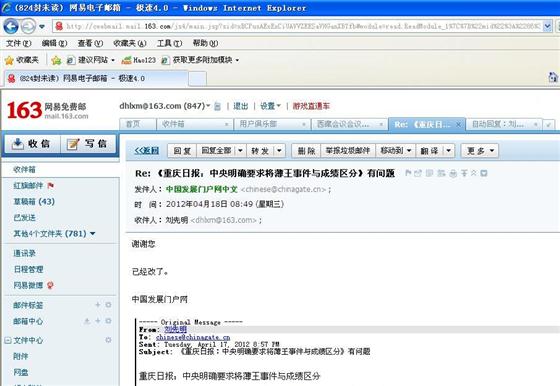Click IE home icon at toolbar right
This screenshot has height=386, width=560.
point(552,77)
